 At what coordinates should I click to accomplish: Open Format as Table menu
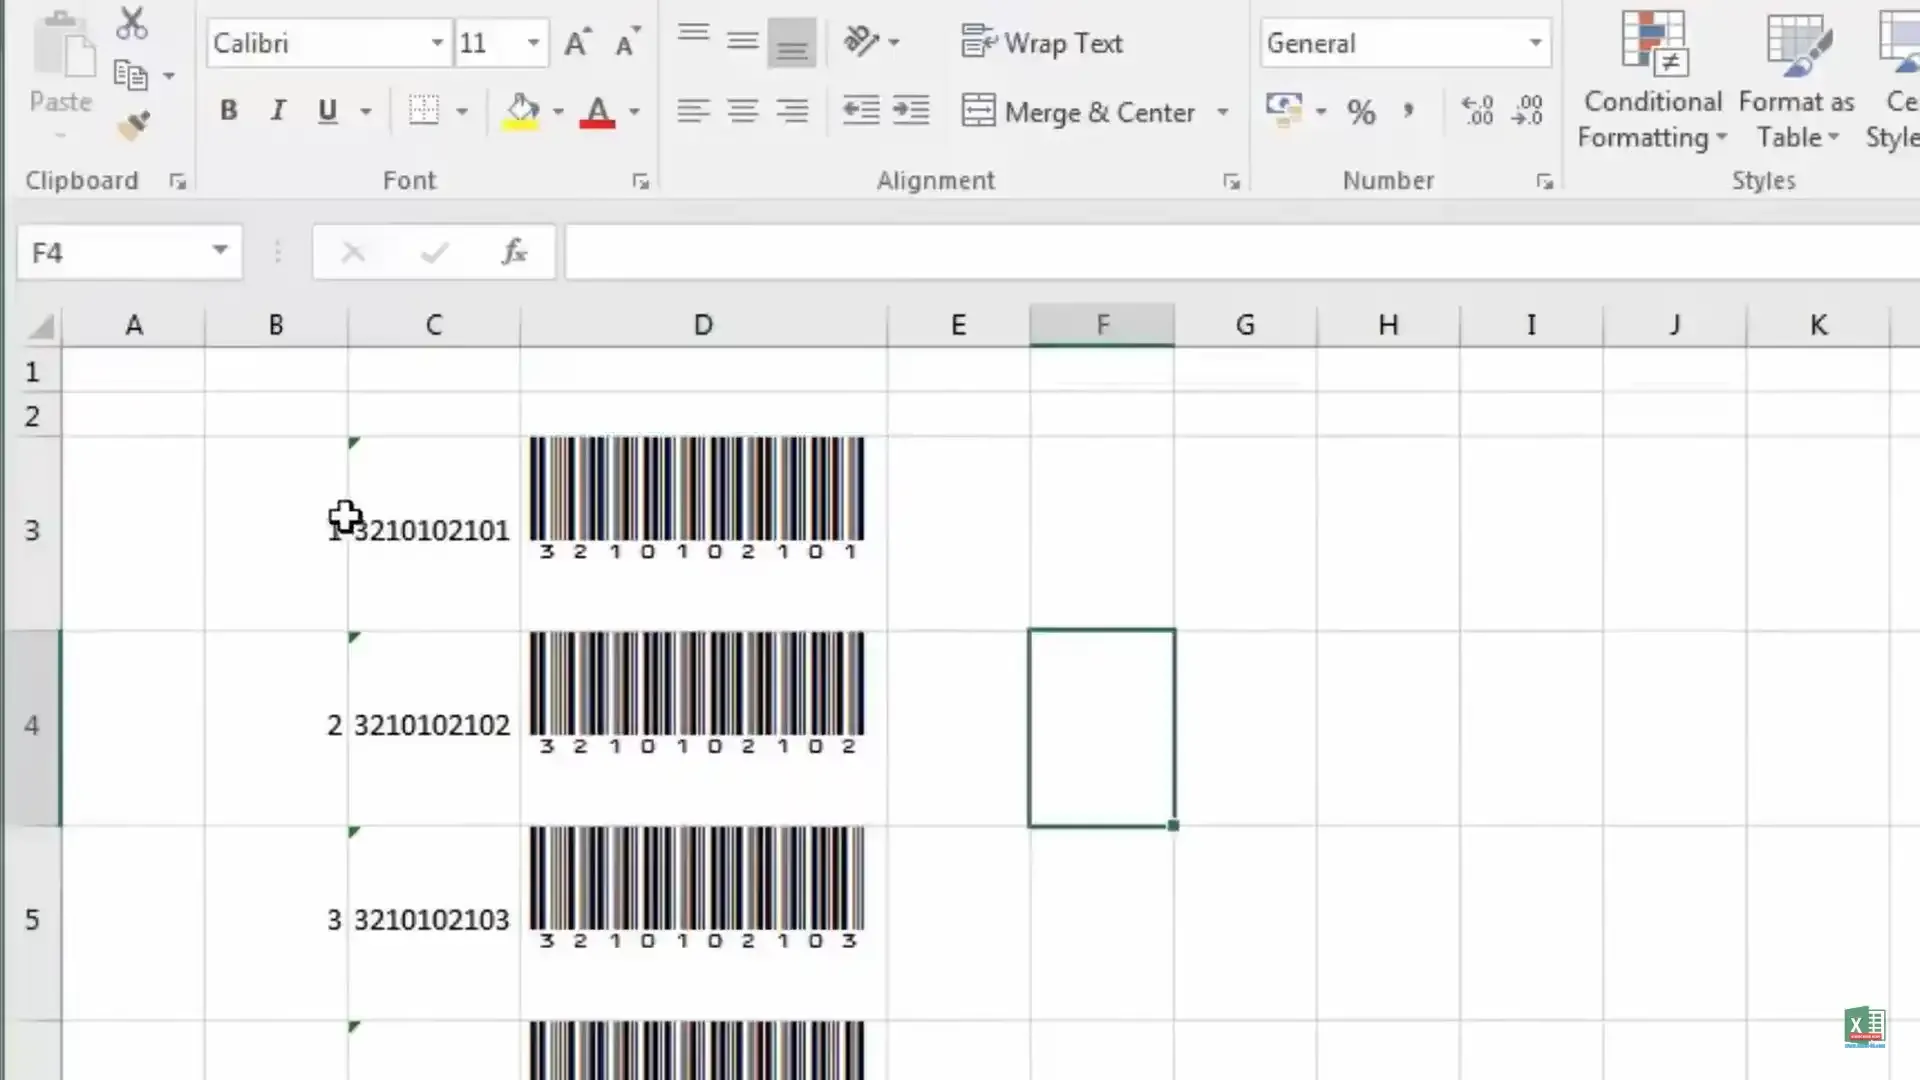[1797, 80]
